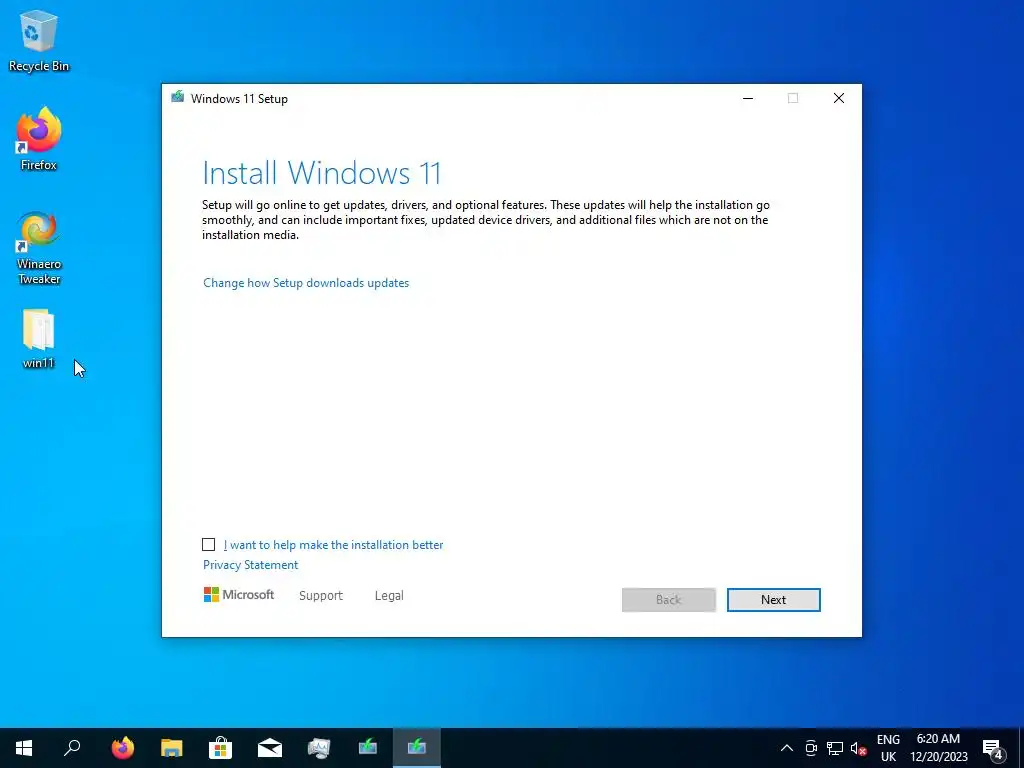Open the ENG UK language indicator
The image size is (1024, 768).
click(888, 748)
